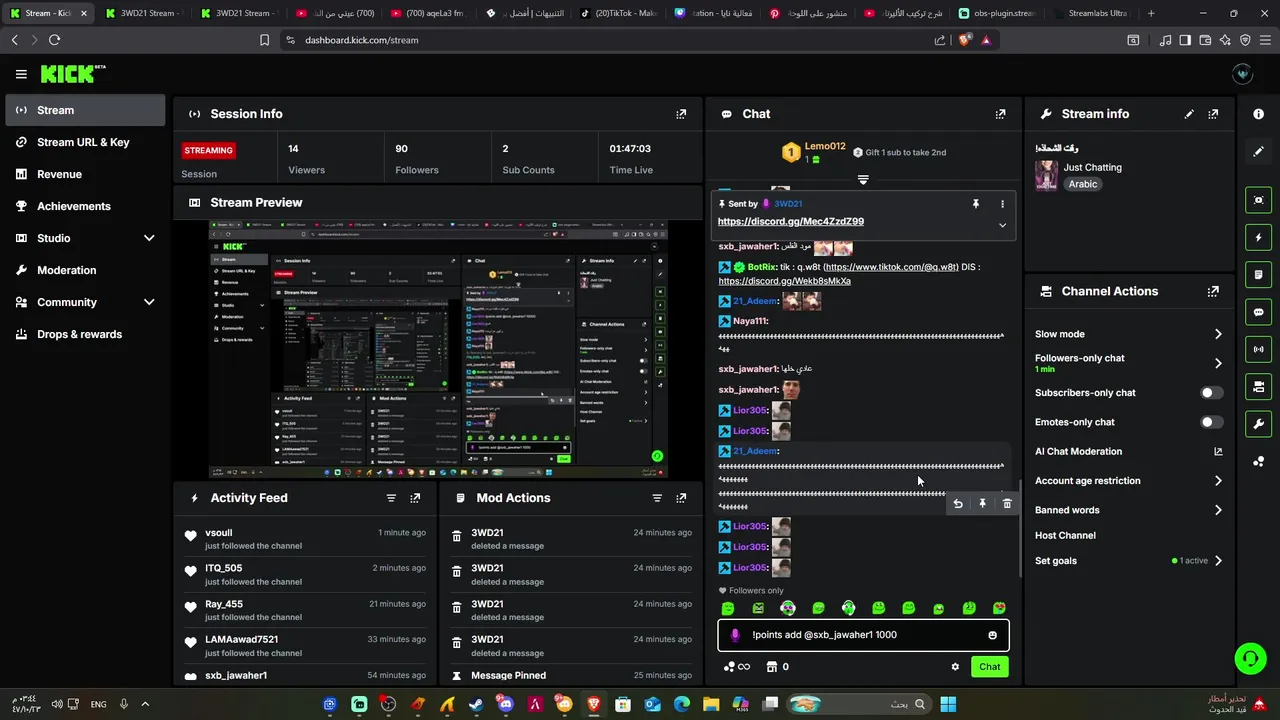Image resolution: width=1280 pixels, height=720 pixels.
Task: Open the Activity Feed filter options
Action: point(391,498)
